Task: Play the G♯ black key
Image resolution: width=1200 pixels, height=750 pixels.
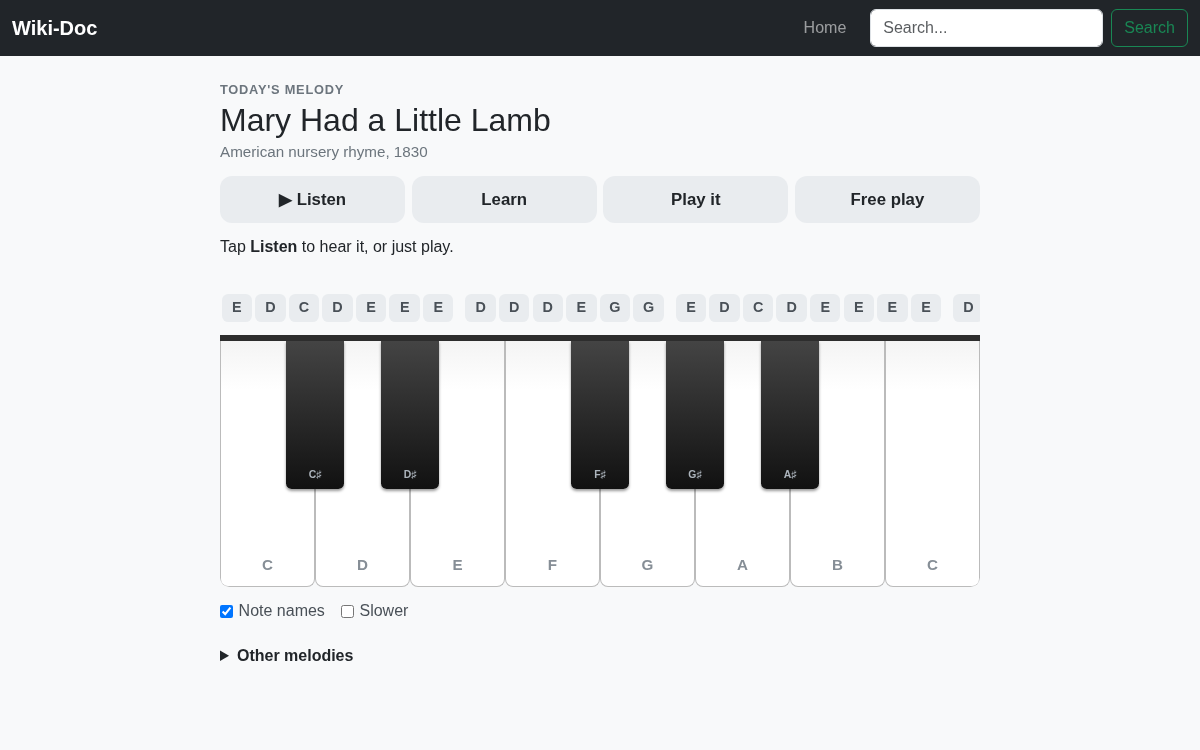Action: [x=695, y=414]
